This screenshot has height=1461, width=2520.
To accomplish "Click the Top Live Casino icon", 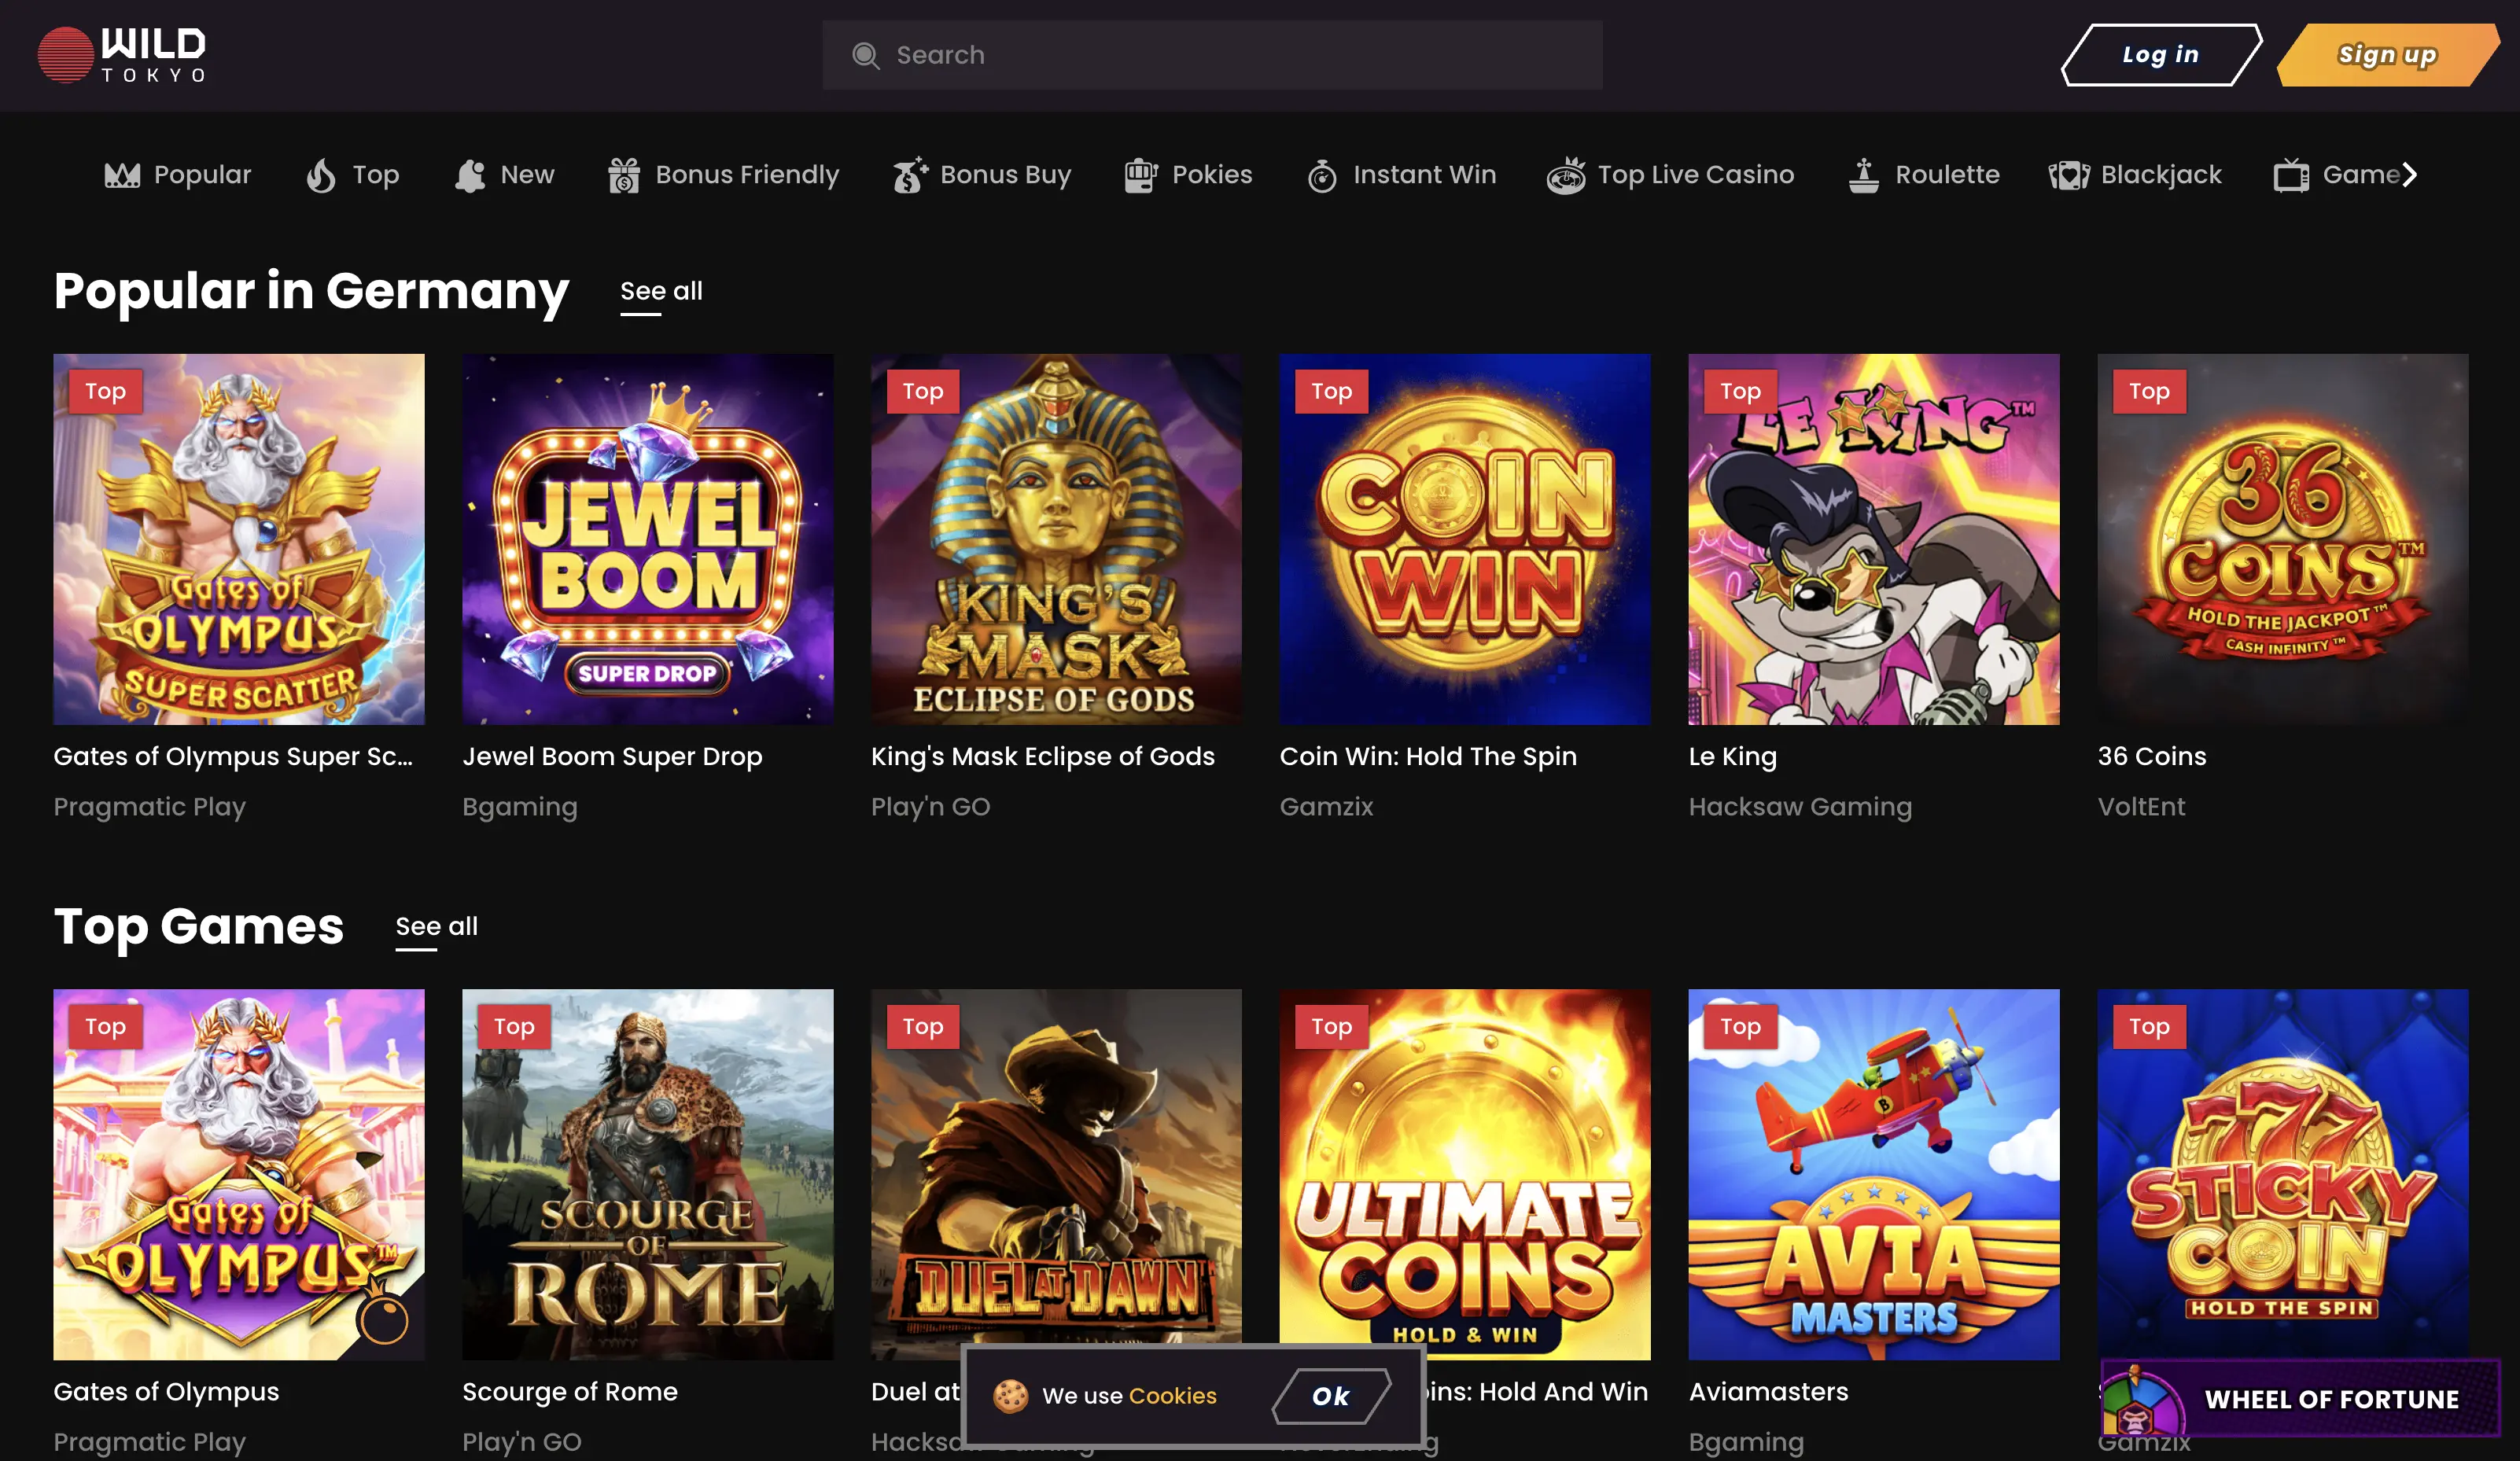I will 1566,175.
